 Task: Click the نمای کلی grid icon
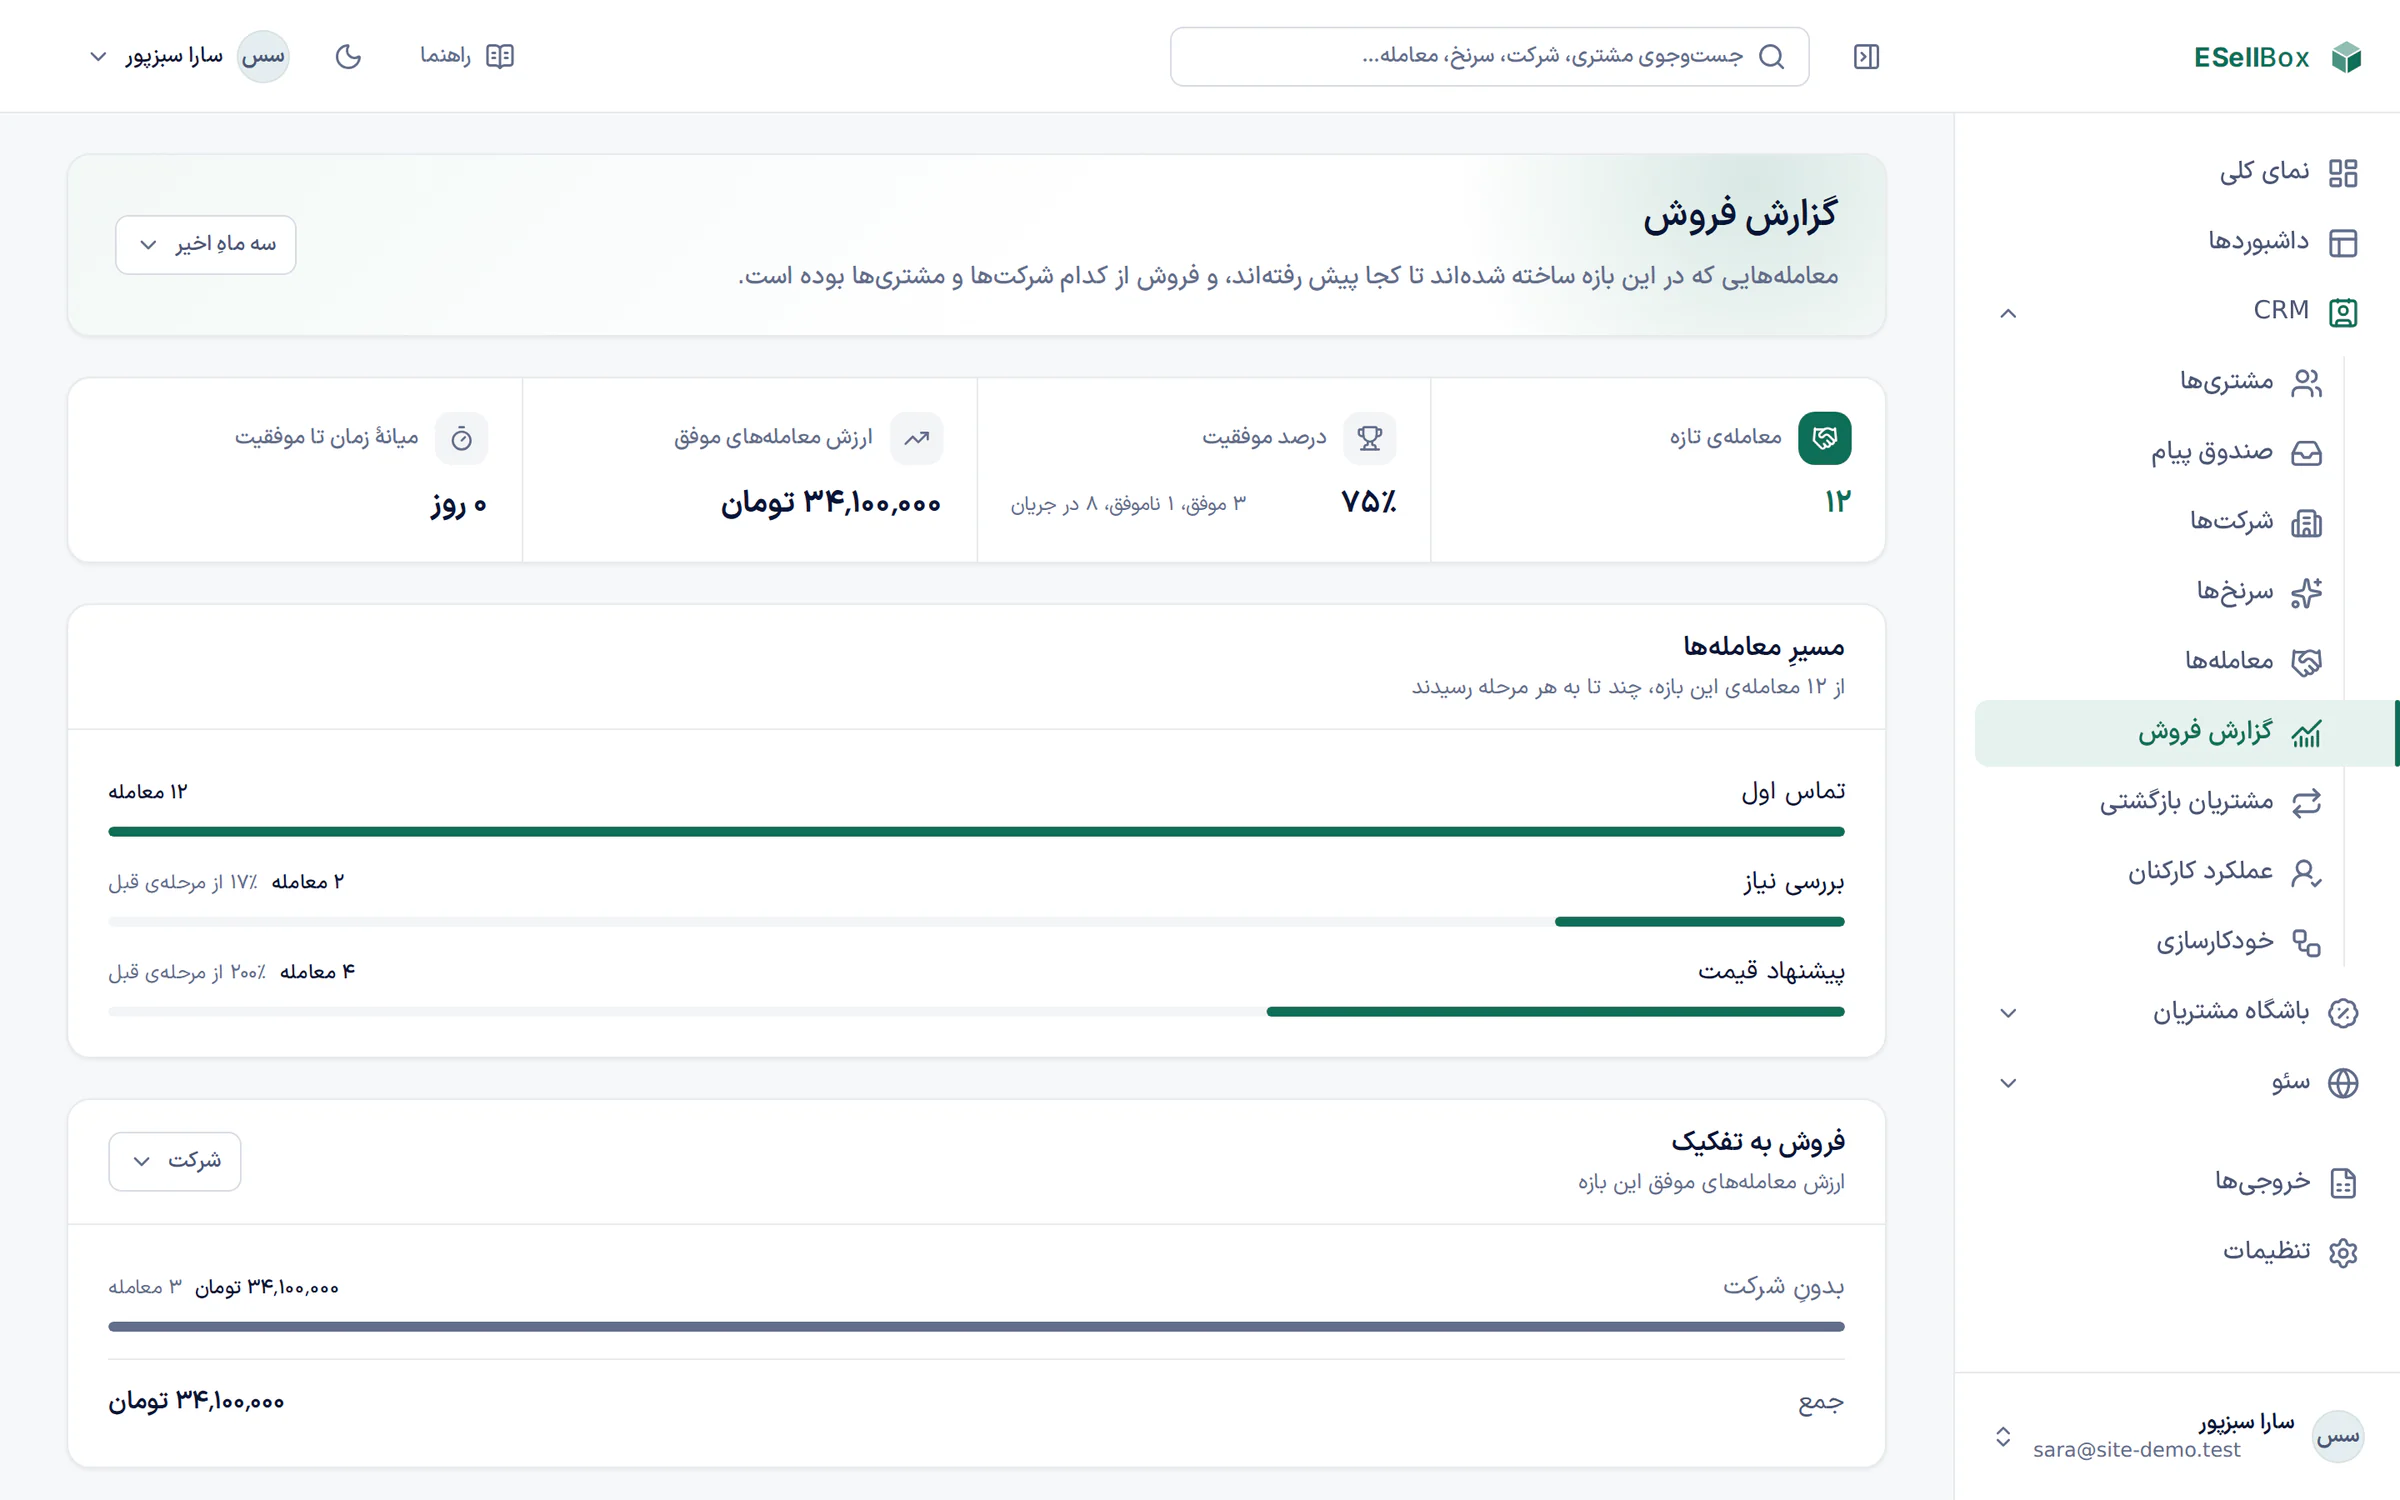click(2343, 173)
